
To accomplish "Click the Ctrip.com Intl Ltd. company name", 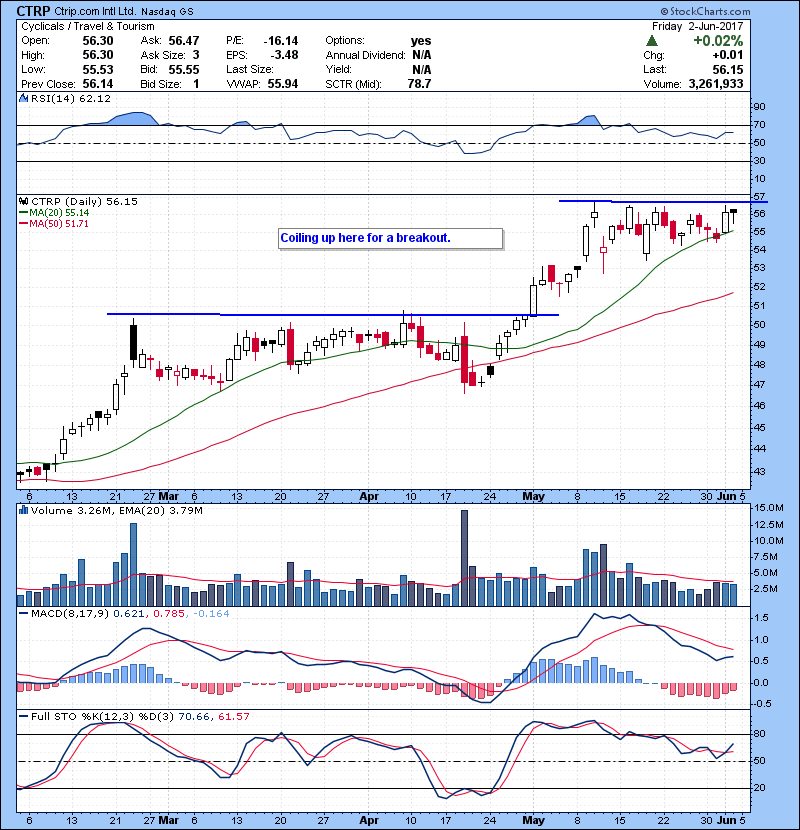I will click(x=95, y=12).
